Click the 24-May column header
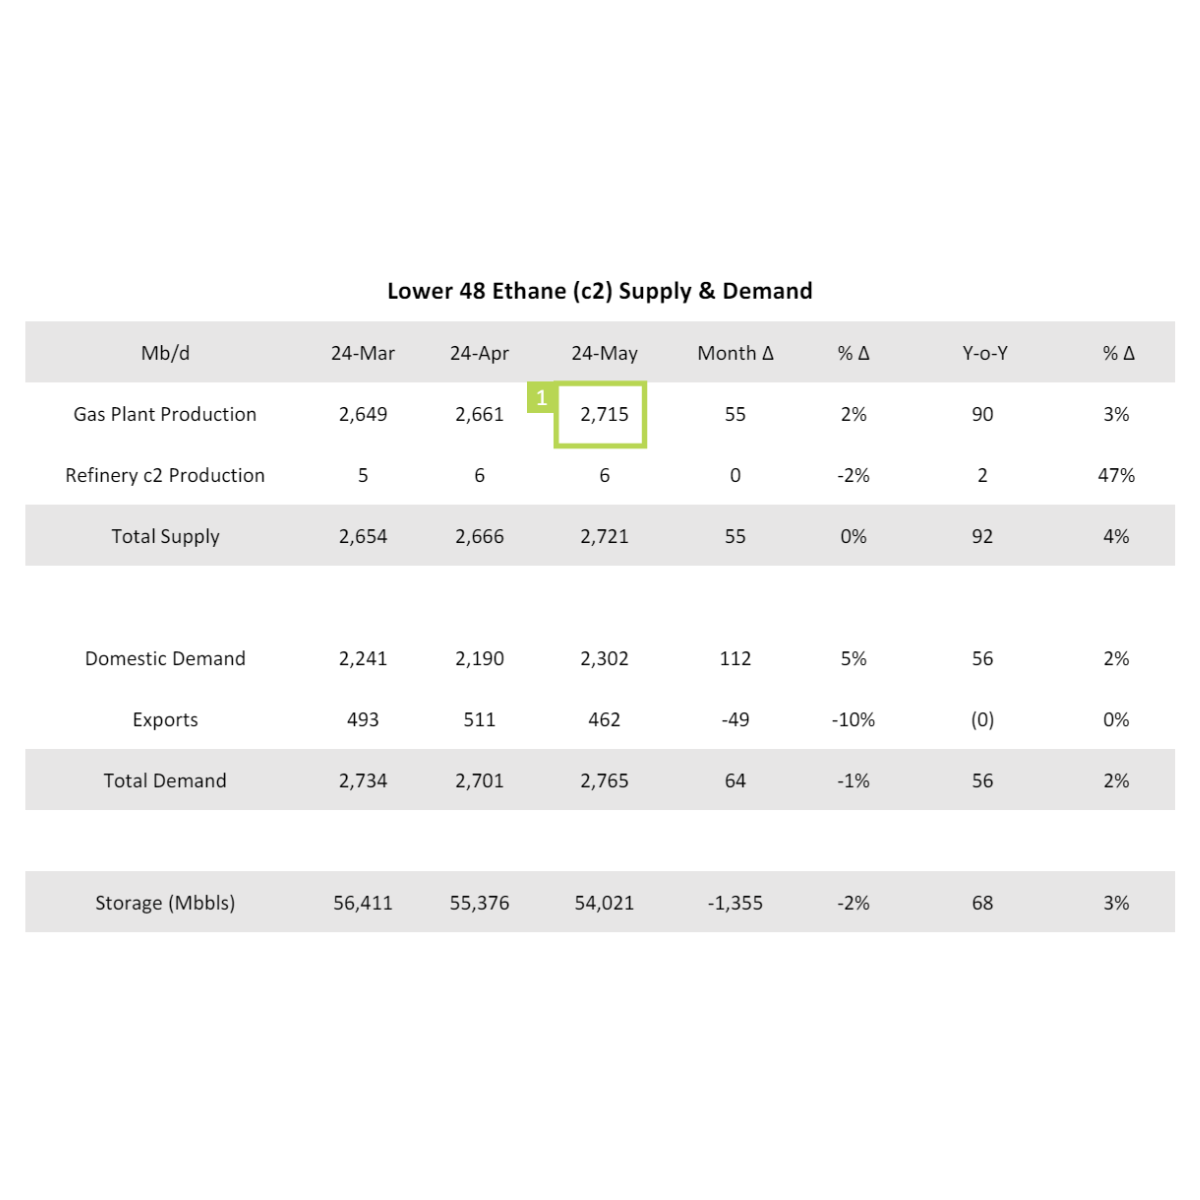The width and height of the screenshot is (1200, 1200). [x=604, y=353]
